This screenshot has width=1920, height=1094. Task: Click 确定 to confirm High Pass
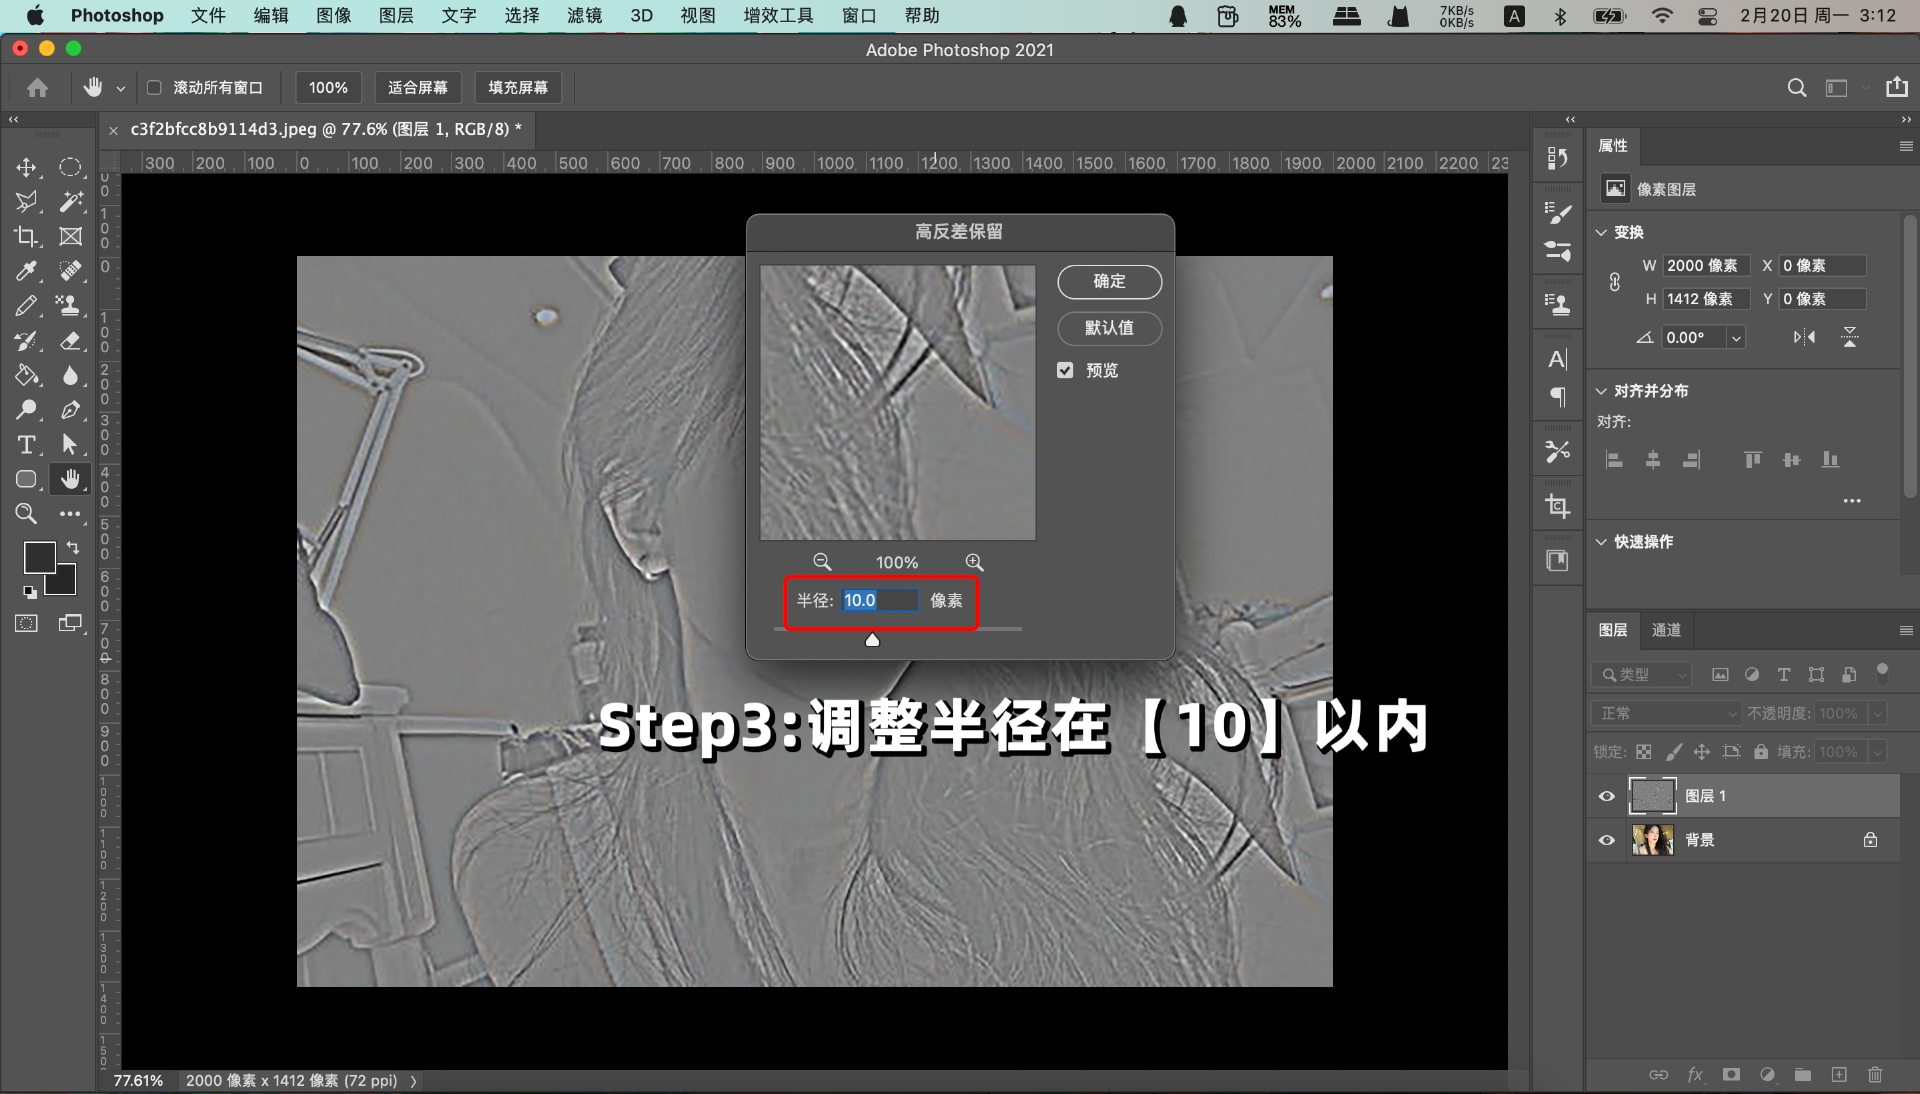(x=1108, y=281)
